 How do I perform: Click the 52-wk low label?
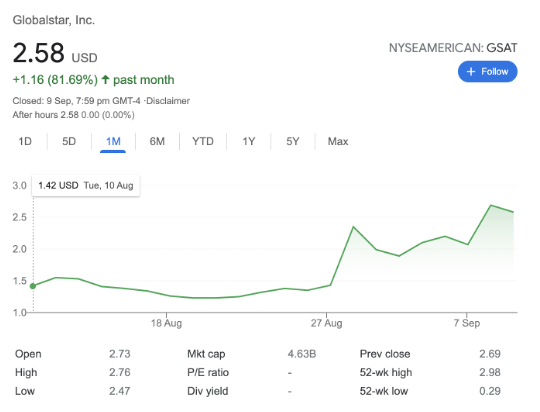coord(384,391)
